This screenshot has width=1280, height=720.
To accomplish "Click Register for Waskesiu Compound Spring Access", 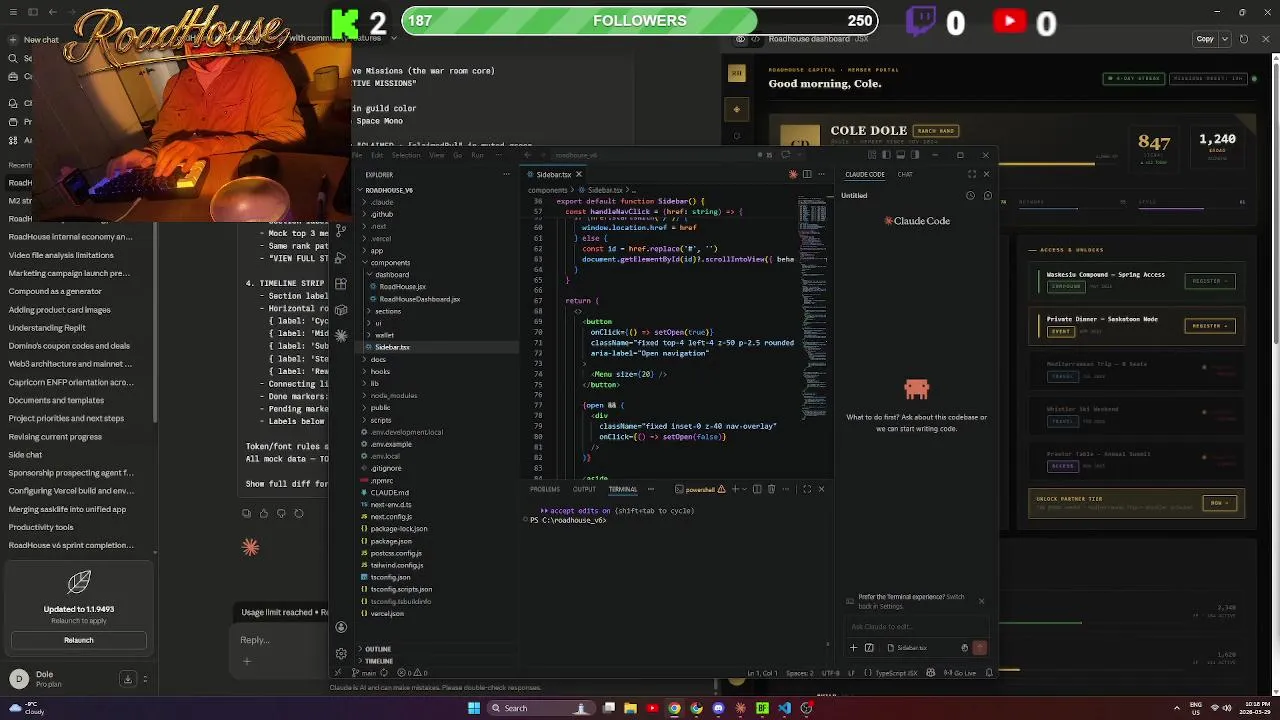I will [1209, 281].
